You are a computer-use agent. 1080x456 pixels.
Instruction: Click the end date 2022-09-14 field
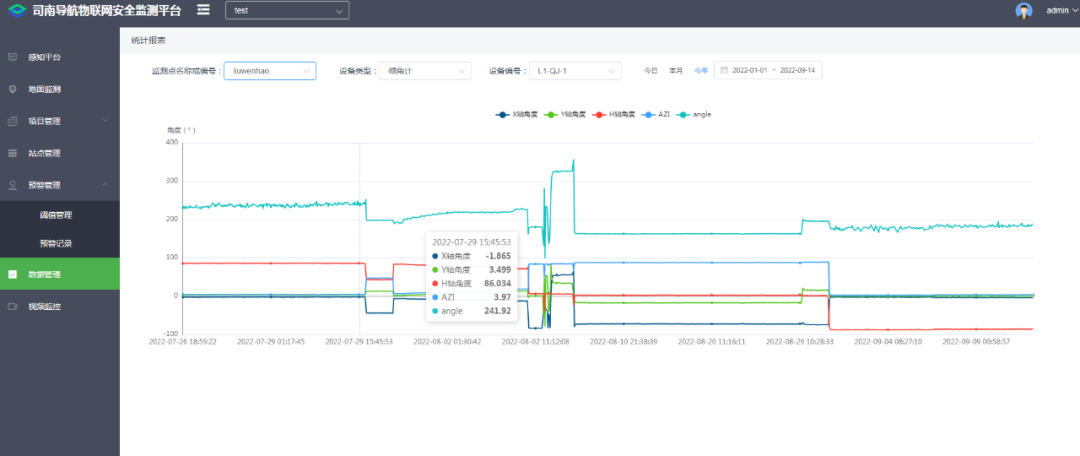(797, 71)
